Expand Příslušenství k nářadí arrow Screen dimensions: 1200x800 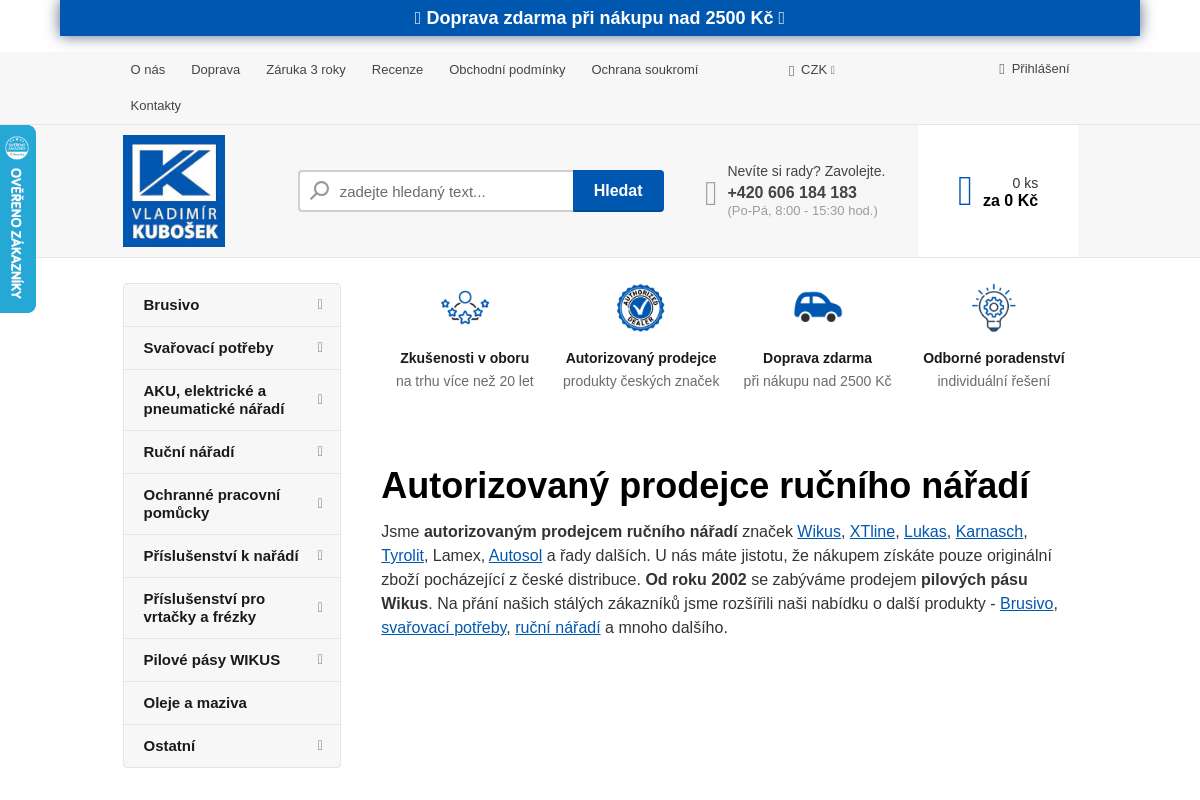[320, 555]
